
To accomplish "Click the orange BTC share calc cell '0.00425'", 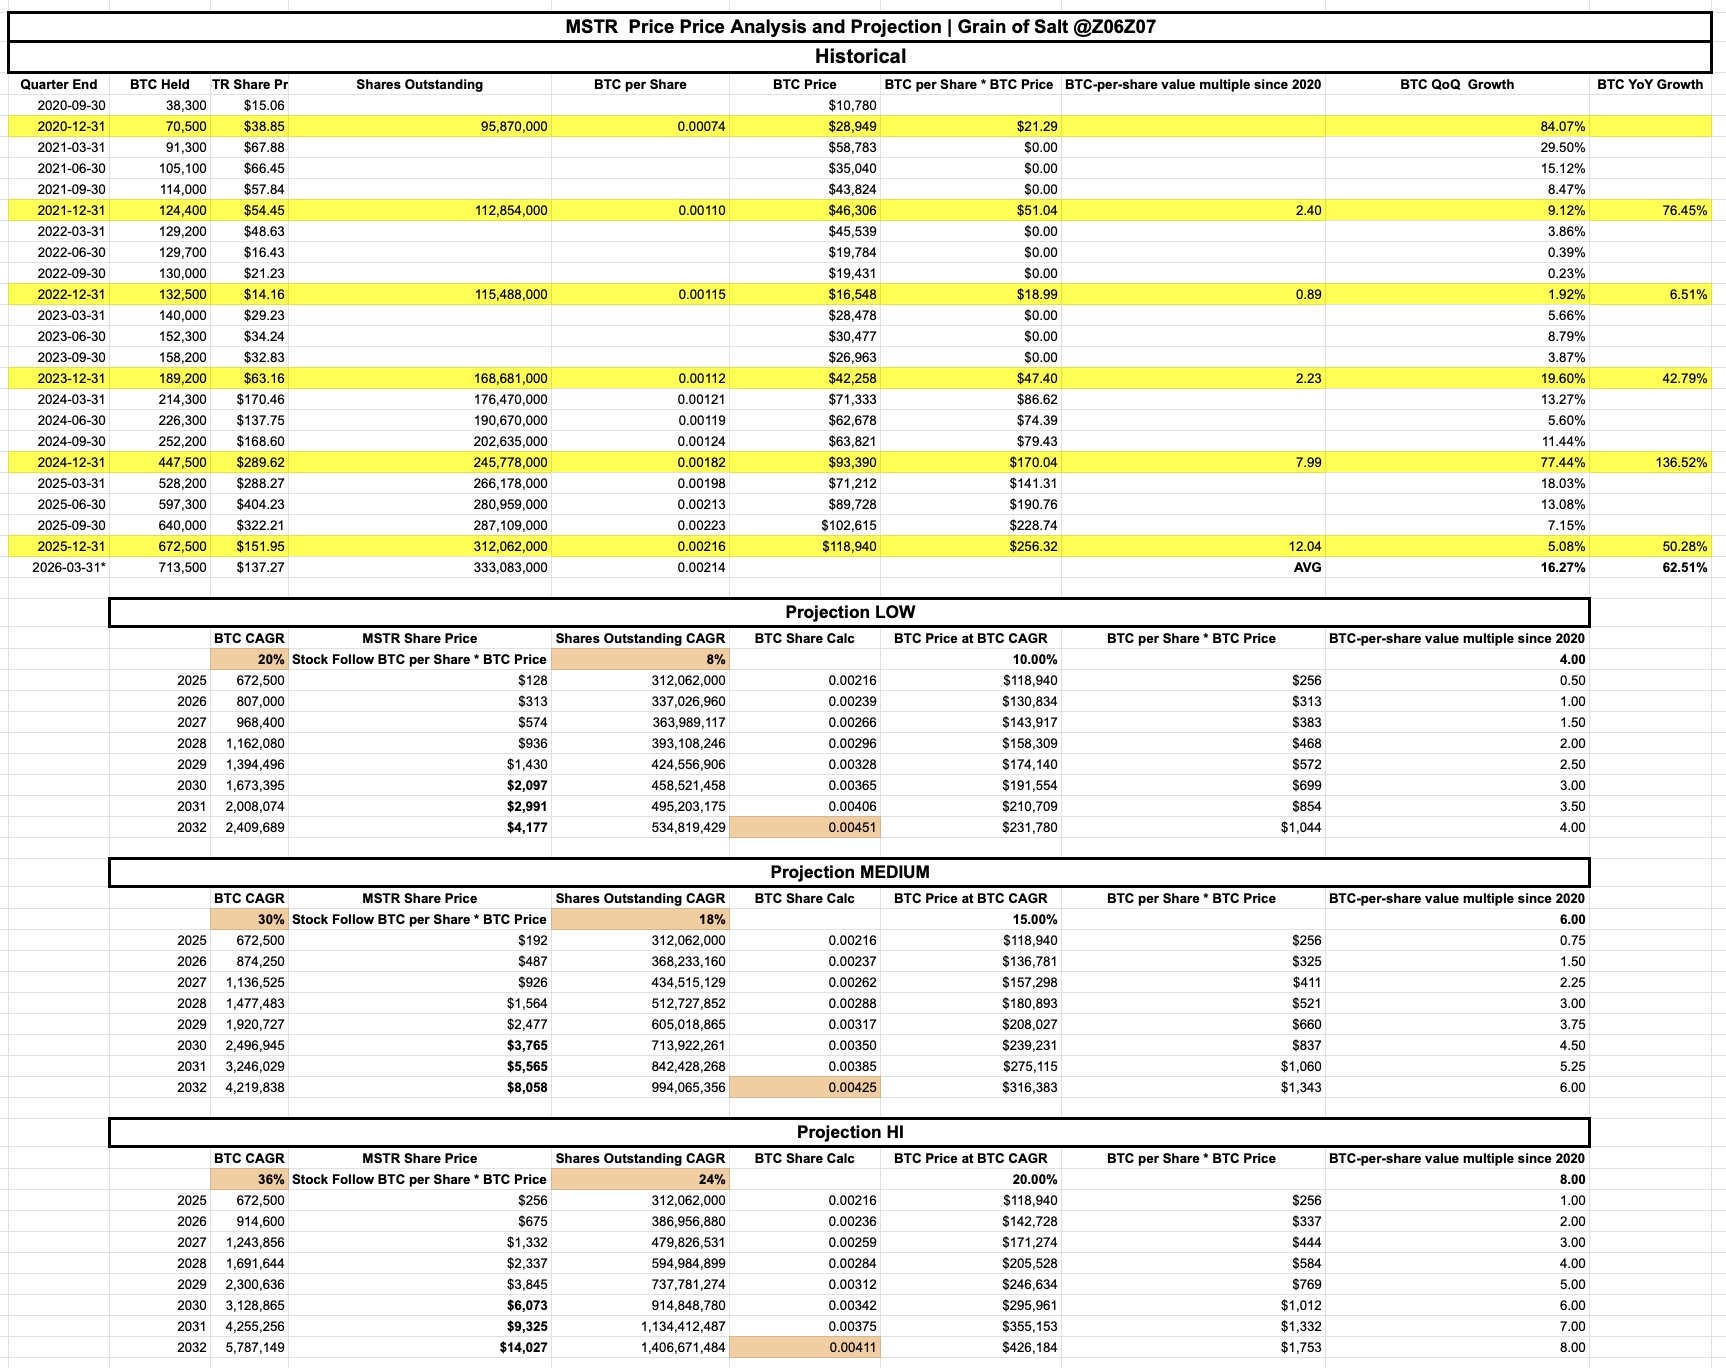I will coord(804,1087).
